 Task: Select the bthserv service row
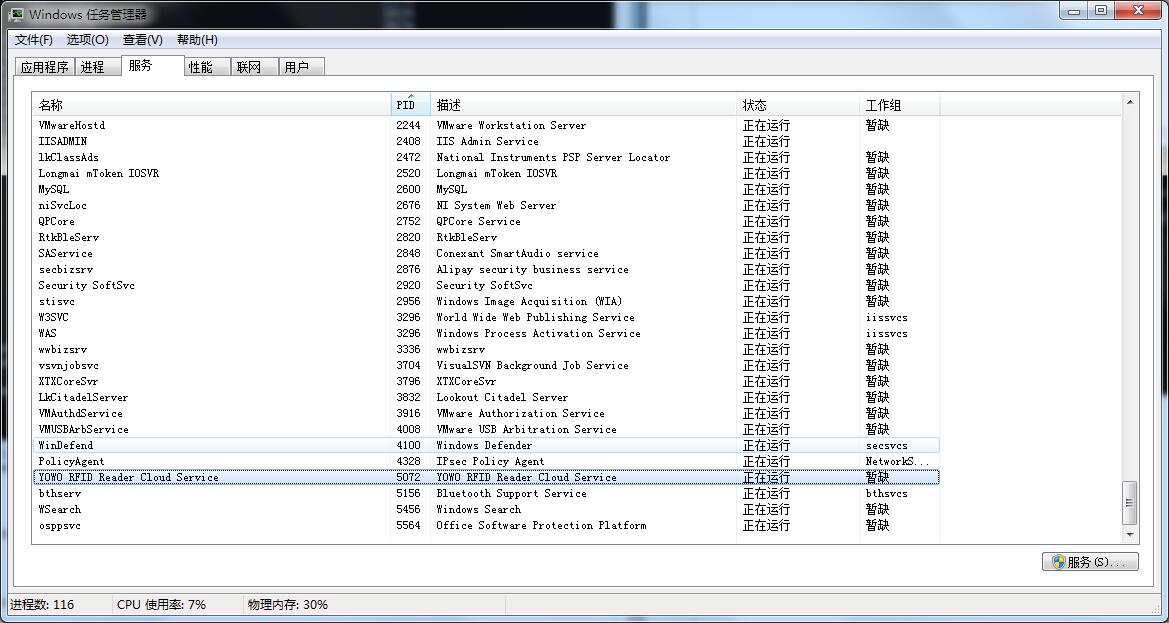486,493
